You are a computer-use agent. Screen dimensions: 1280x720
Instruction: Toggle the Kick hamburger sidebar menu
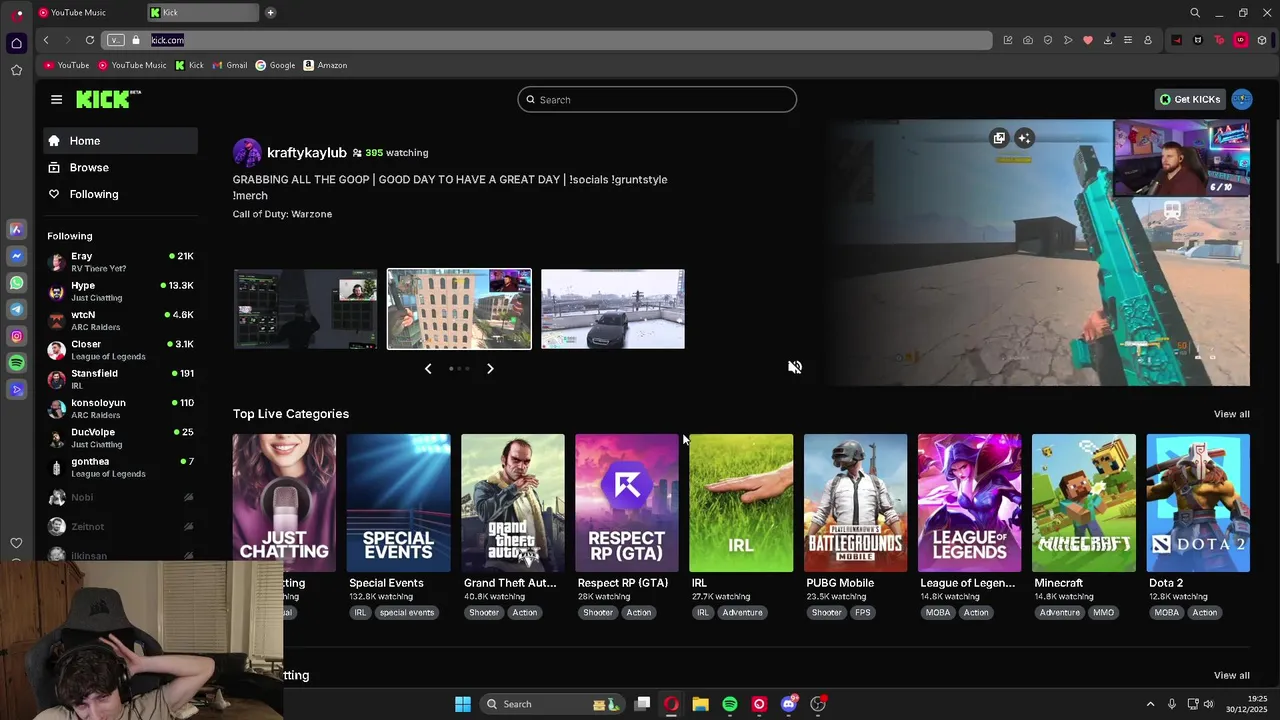click(x=56, y=99)
